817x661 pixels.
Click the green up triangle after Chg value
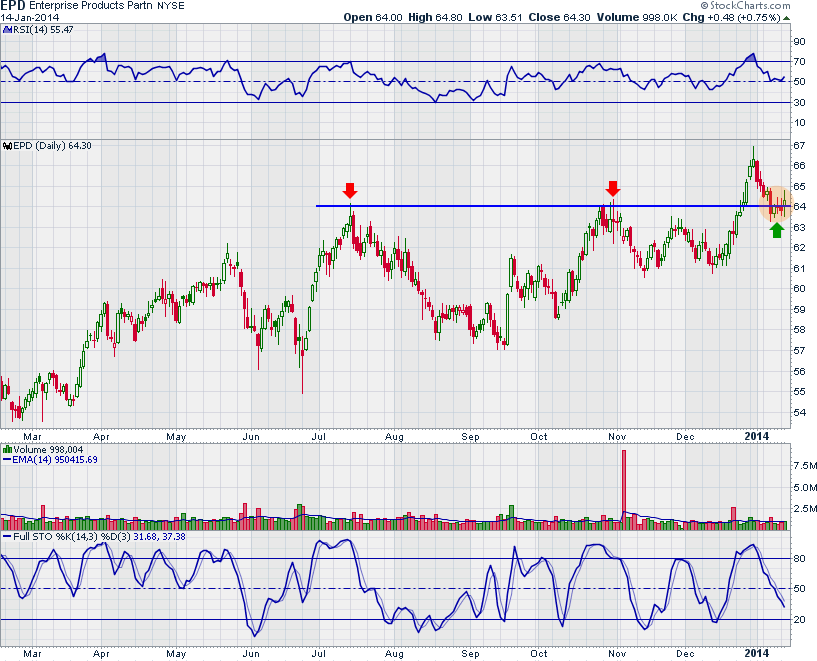786,18
